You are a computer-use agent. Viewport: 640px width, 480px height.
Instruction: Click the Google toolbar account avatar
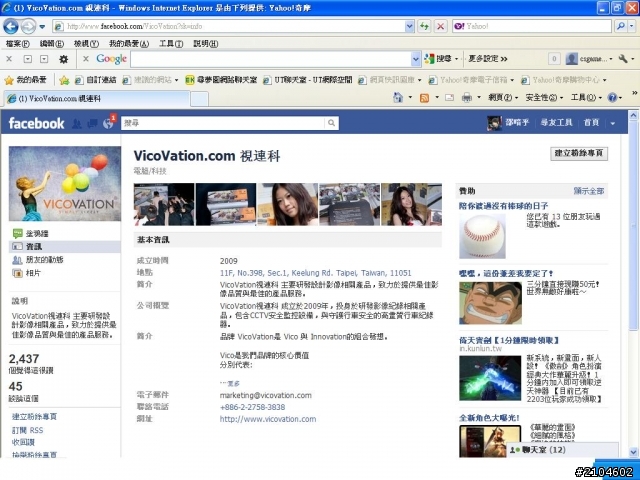click(571, 59)
